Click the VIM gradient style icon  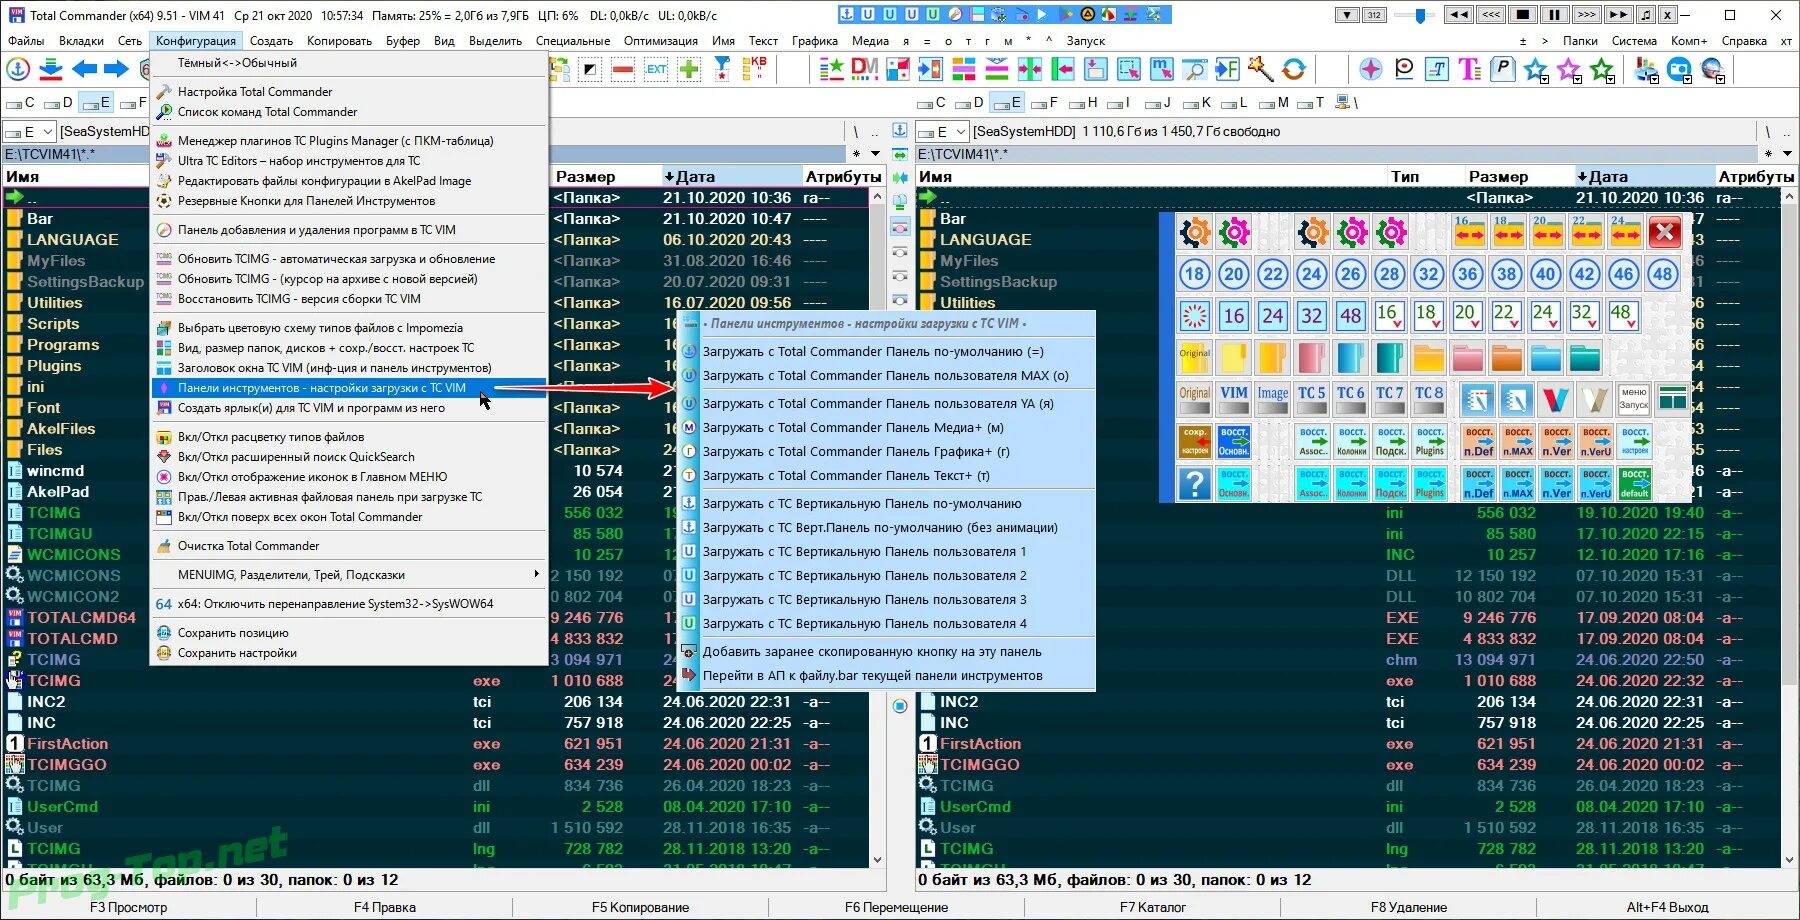1234,400
